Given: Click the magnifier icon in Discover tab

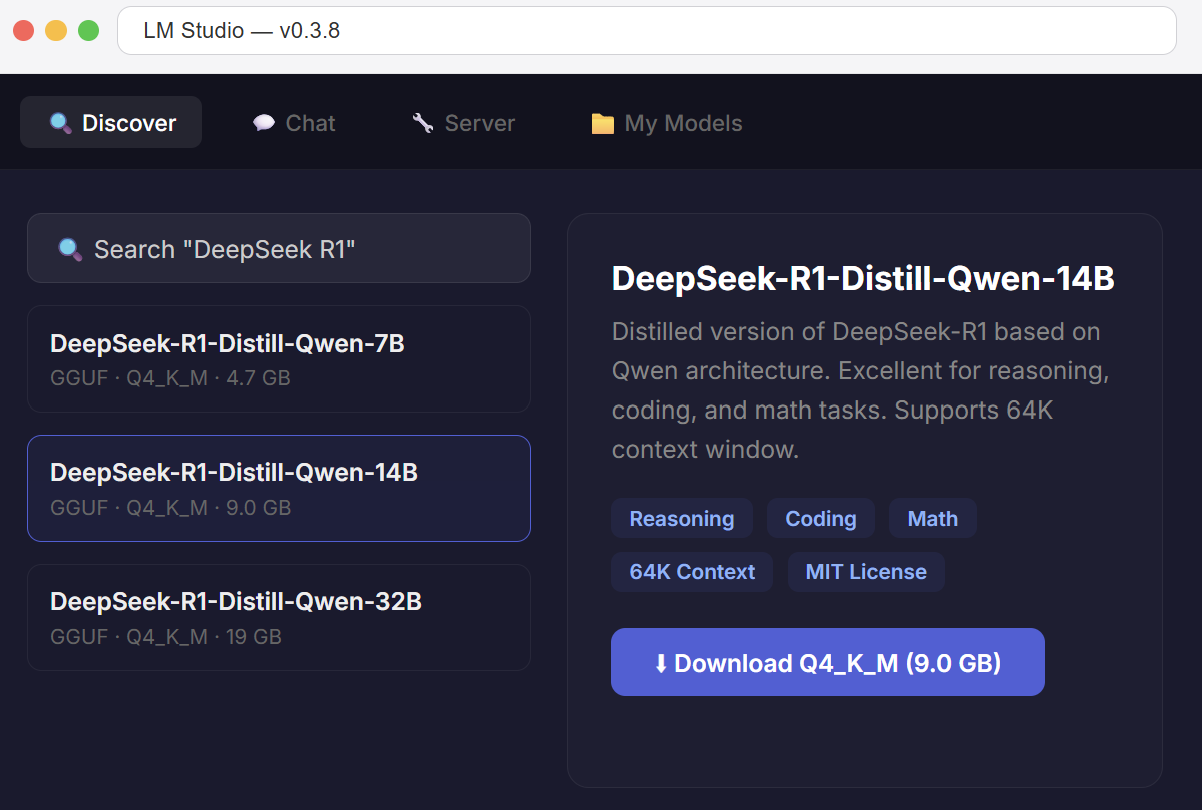Looking at the screenshot, I should pos(61,123).
